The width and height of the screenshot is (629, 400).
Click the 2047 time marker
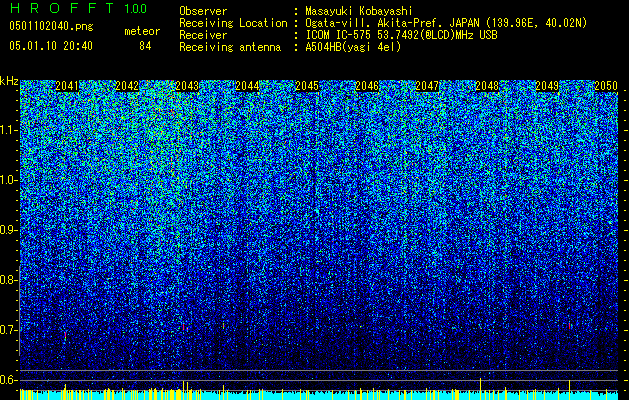point(427,86)
